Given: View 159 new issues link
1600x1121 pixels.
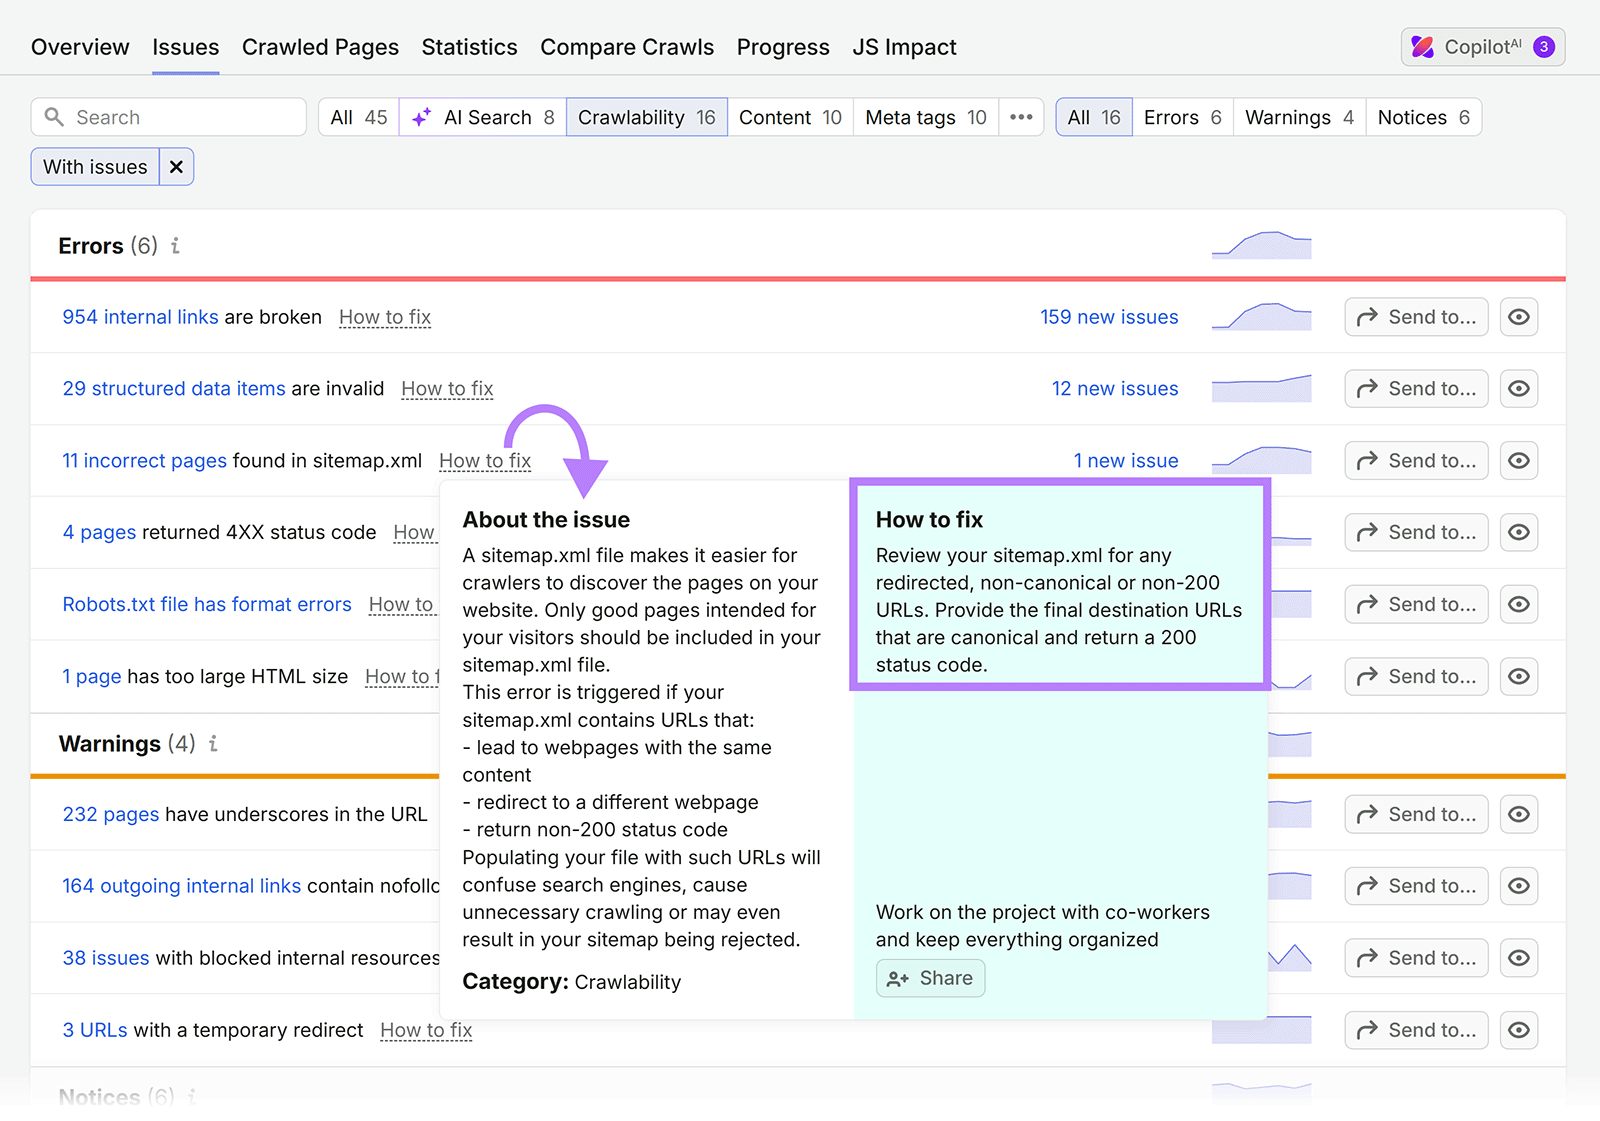Looking at the screenshot, I should (1109, 317).
